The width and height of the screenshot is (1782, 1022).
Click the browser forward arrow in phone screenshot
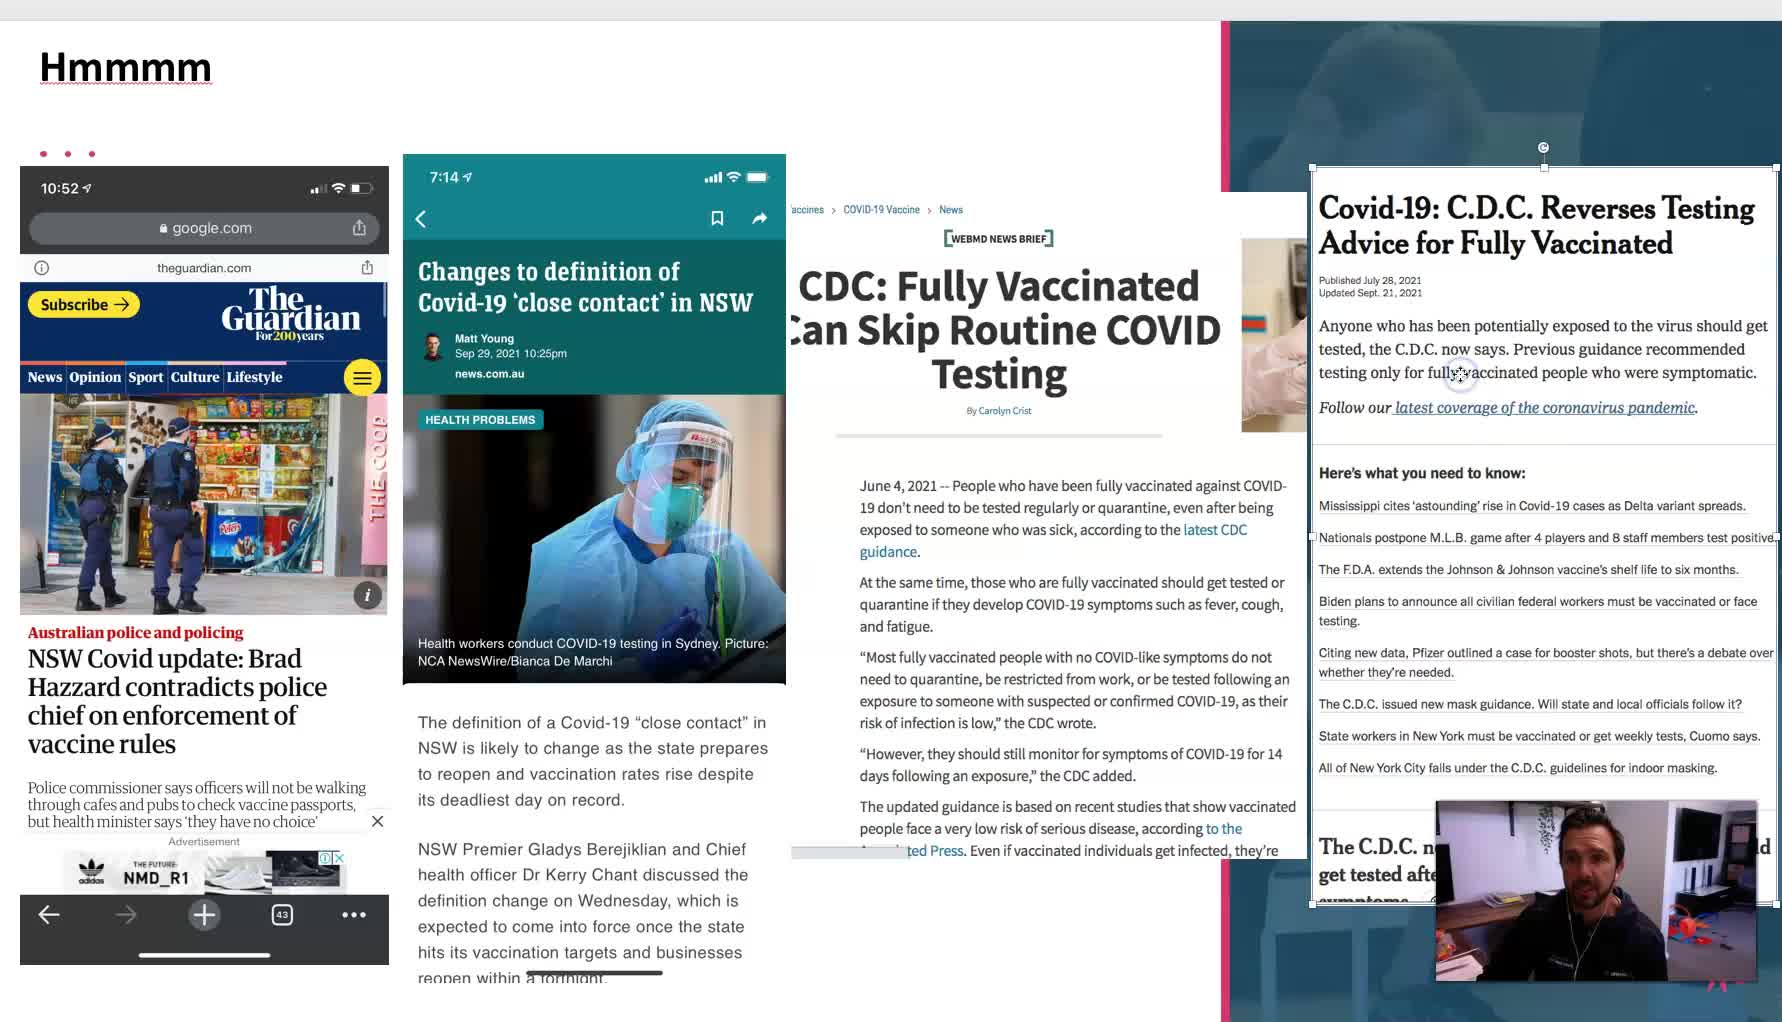click(x=126, y=914)
